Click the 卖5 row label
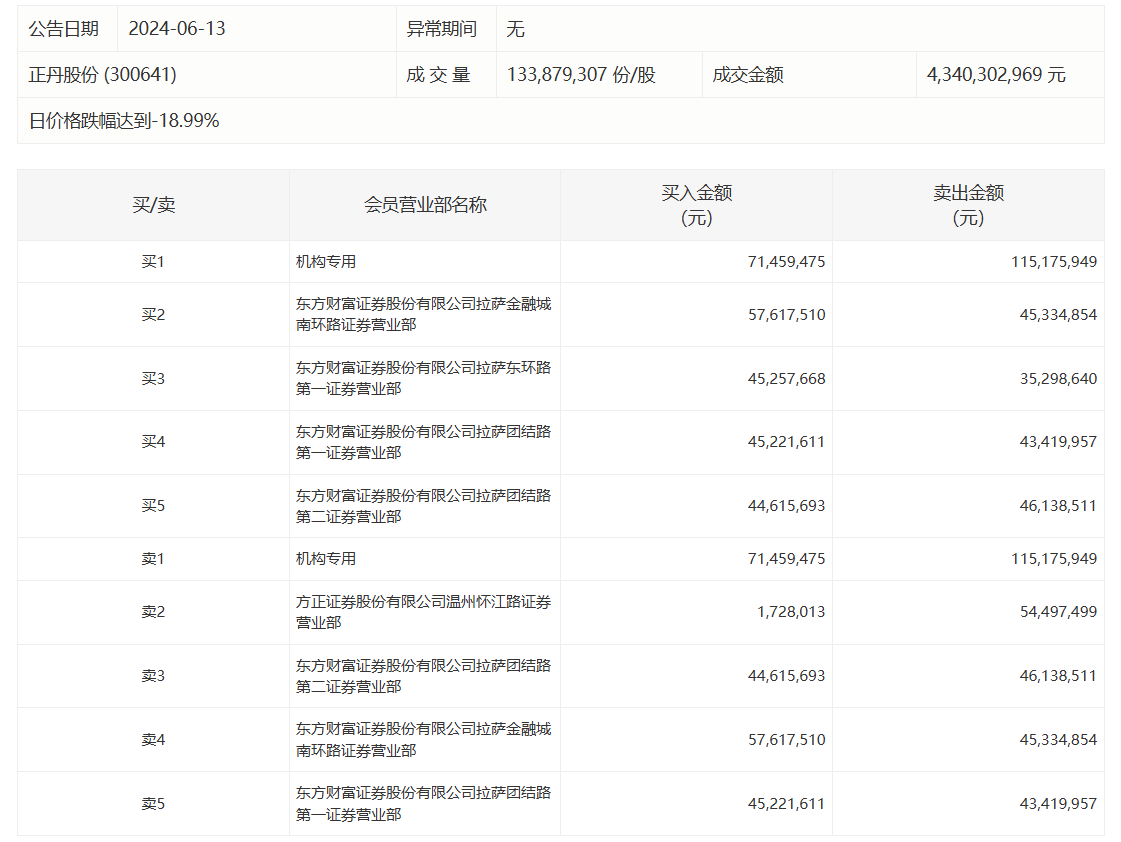This screenshot has width=1121, height=842. [153, 804]
